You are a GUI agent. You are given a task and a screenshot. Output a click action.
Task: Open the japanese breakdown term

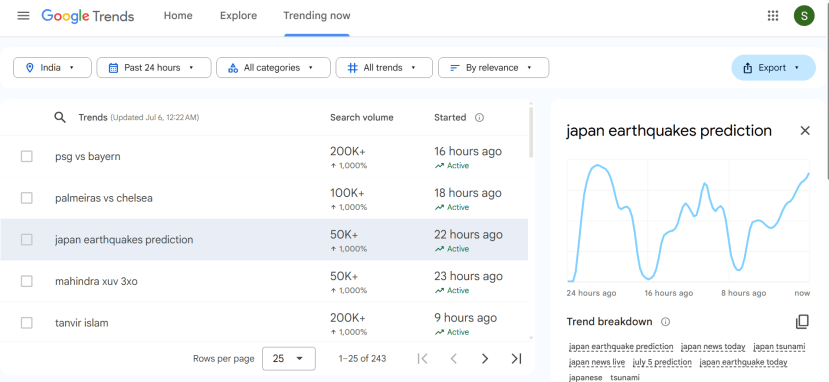[x=586, y=377]
